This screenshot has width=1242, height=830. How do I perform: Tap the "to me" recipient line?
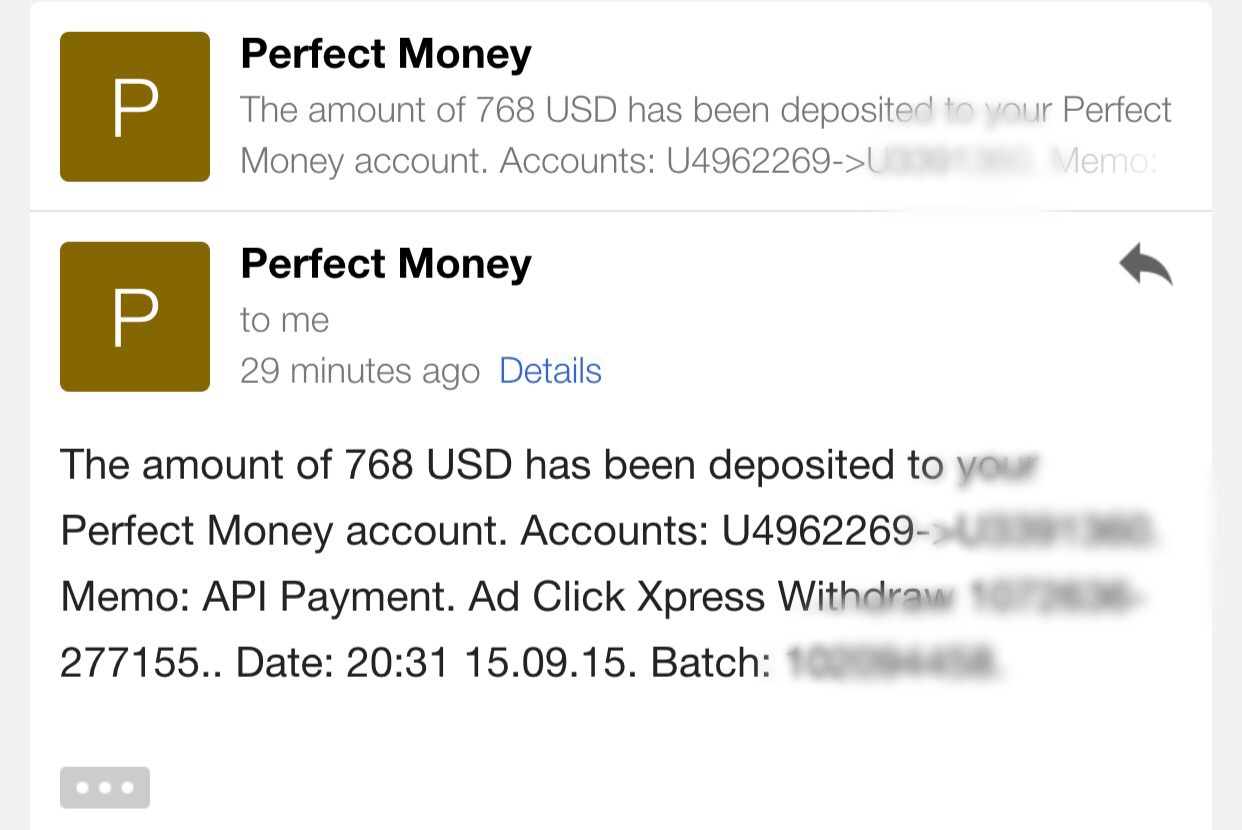click(284, 320)
